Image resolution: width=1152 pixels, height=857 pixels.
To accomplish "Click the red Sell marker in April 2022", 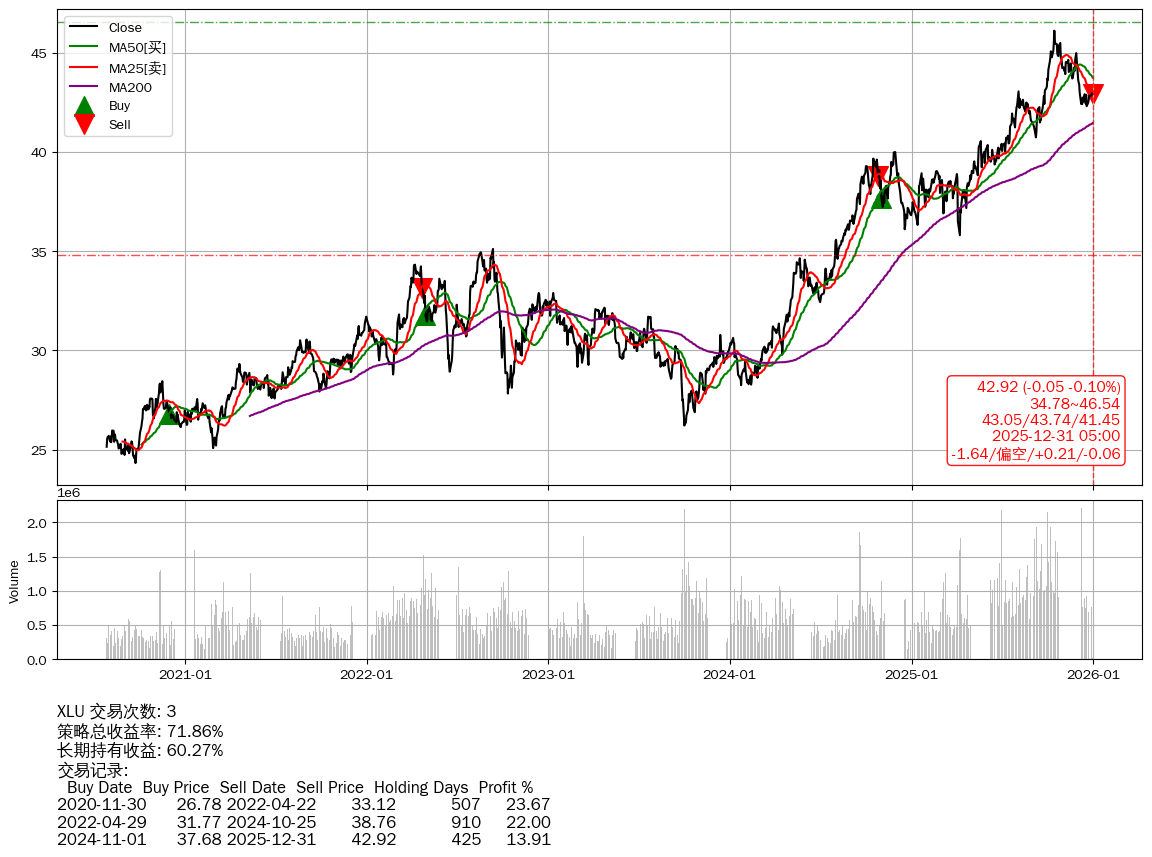I will click(x=422, y=288).
